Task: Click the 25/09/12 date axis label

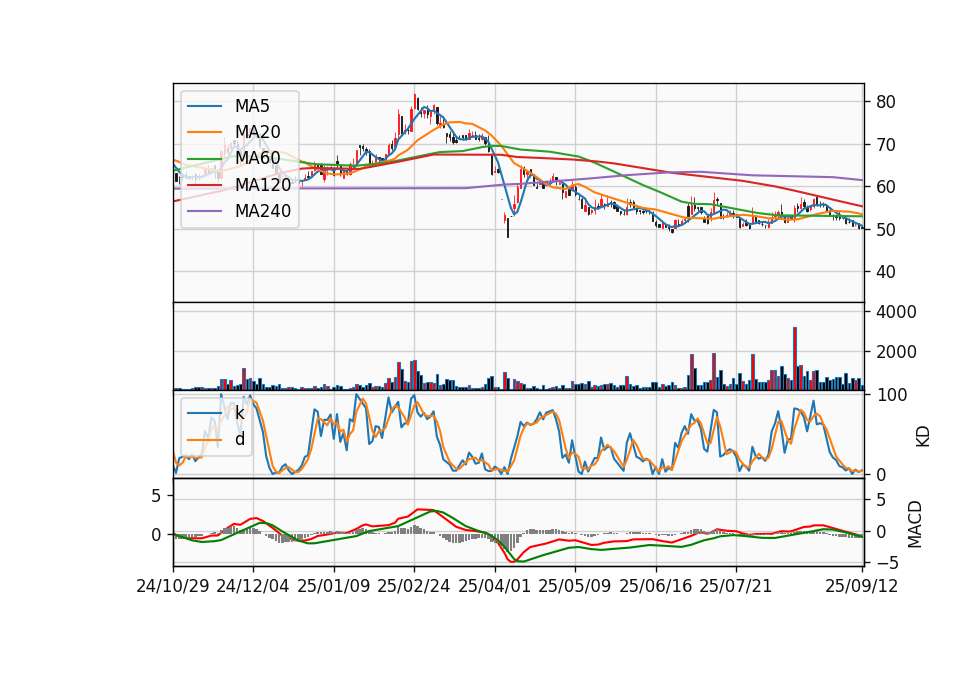Action: (861, 586)
